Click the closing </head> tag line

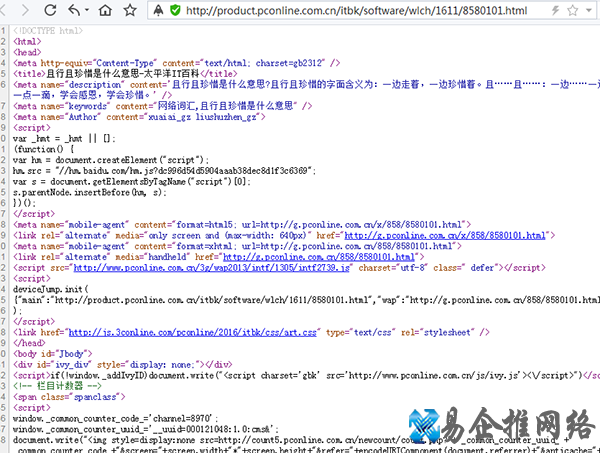click(29, 343)
